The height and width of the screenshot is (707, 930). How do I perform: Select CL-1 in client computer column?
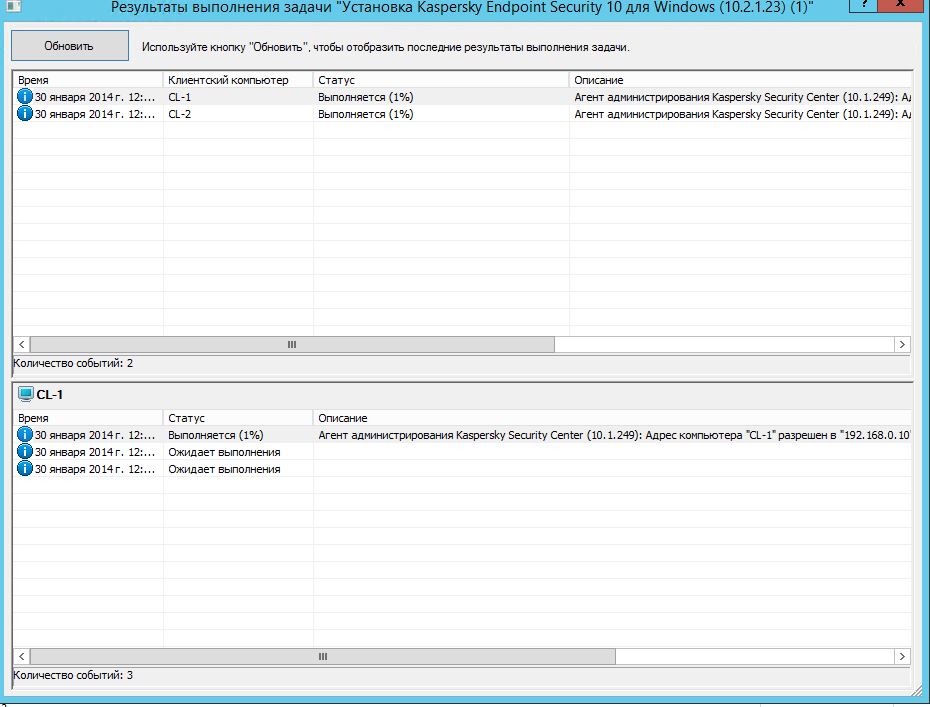point(180,97)
